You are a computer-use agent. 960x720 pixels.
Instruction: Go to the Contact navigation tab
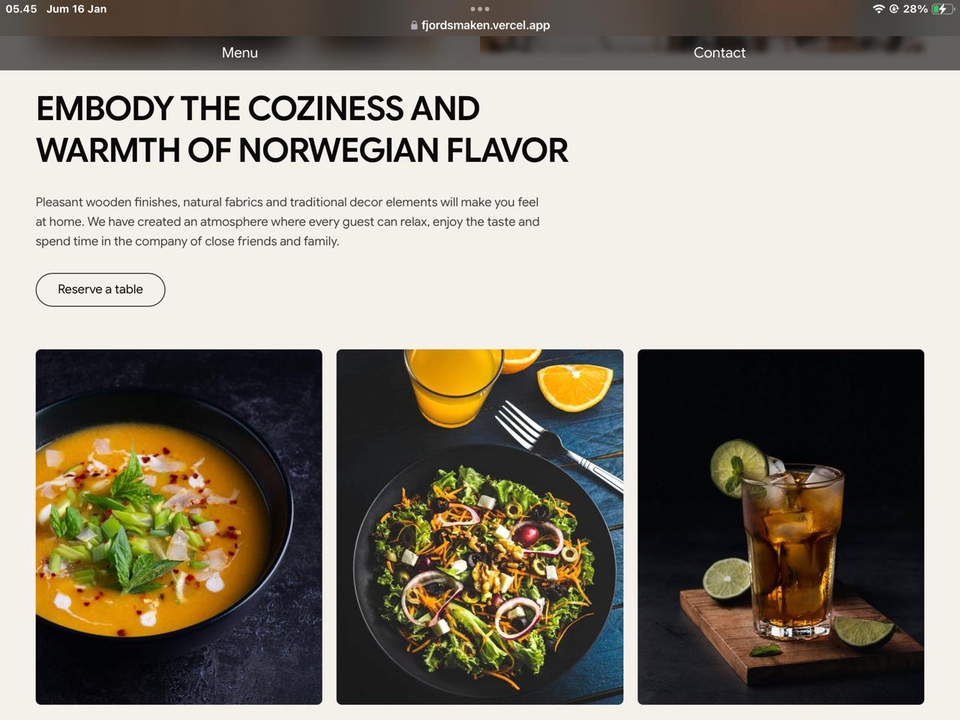720,53
